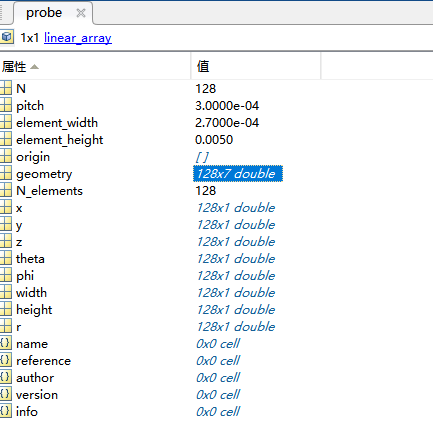The width and height of the screenshot is (433, 423).
Task: Select the height property name
Action: click(x=34, y=310)
